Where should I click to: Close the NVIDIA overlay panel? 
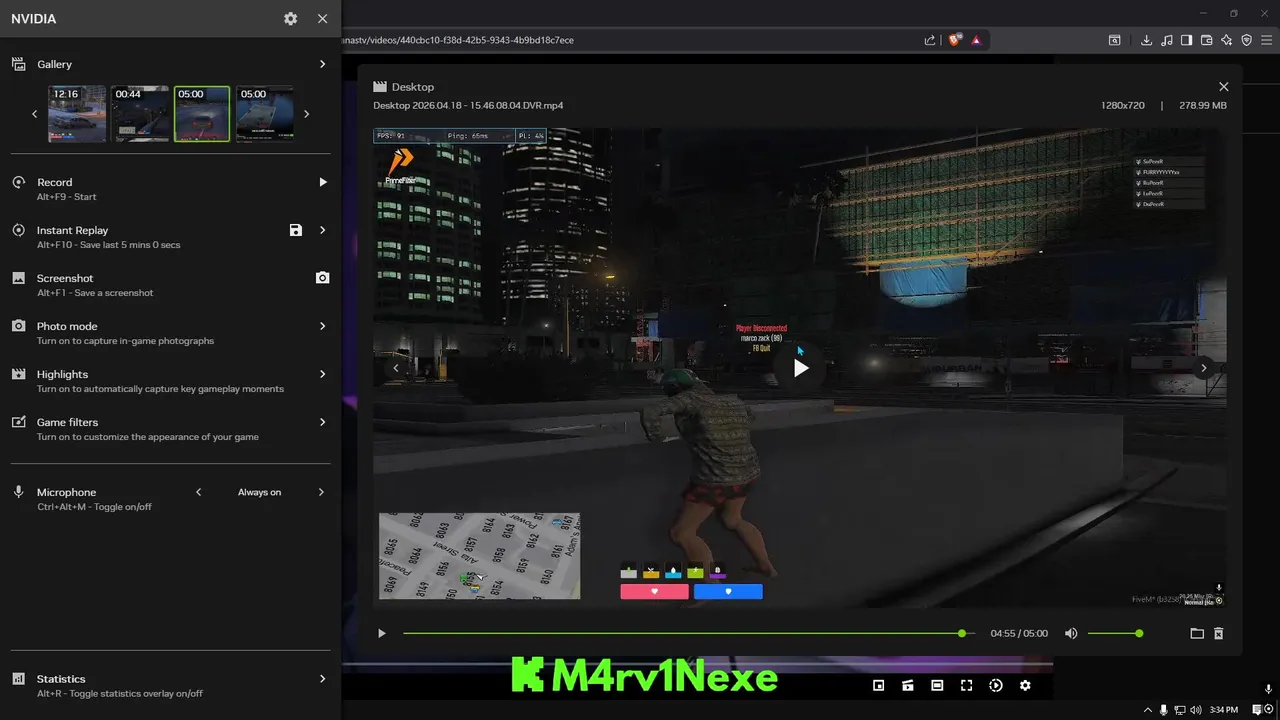(x=322, y=19)
